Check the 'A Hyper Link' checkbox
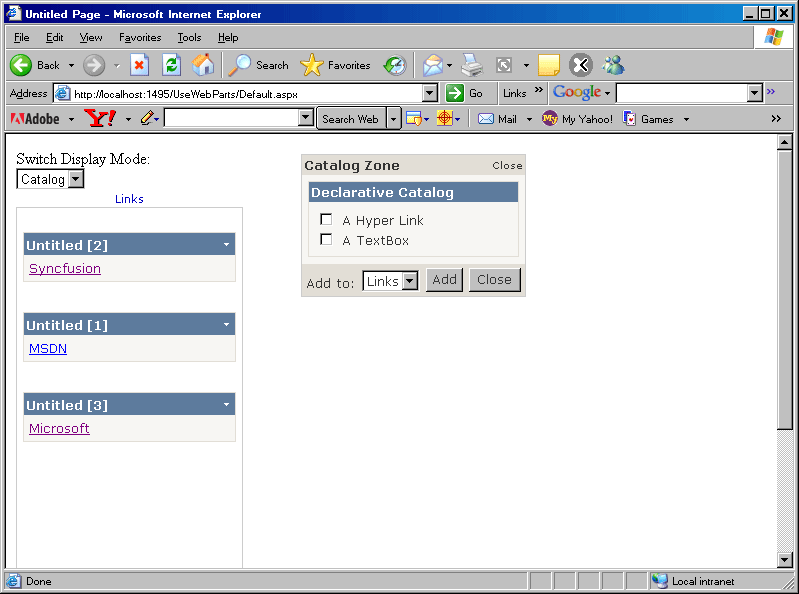Image resolution: width=799 pixels, height=594 pixels. (x=326, y=220)
